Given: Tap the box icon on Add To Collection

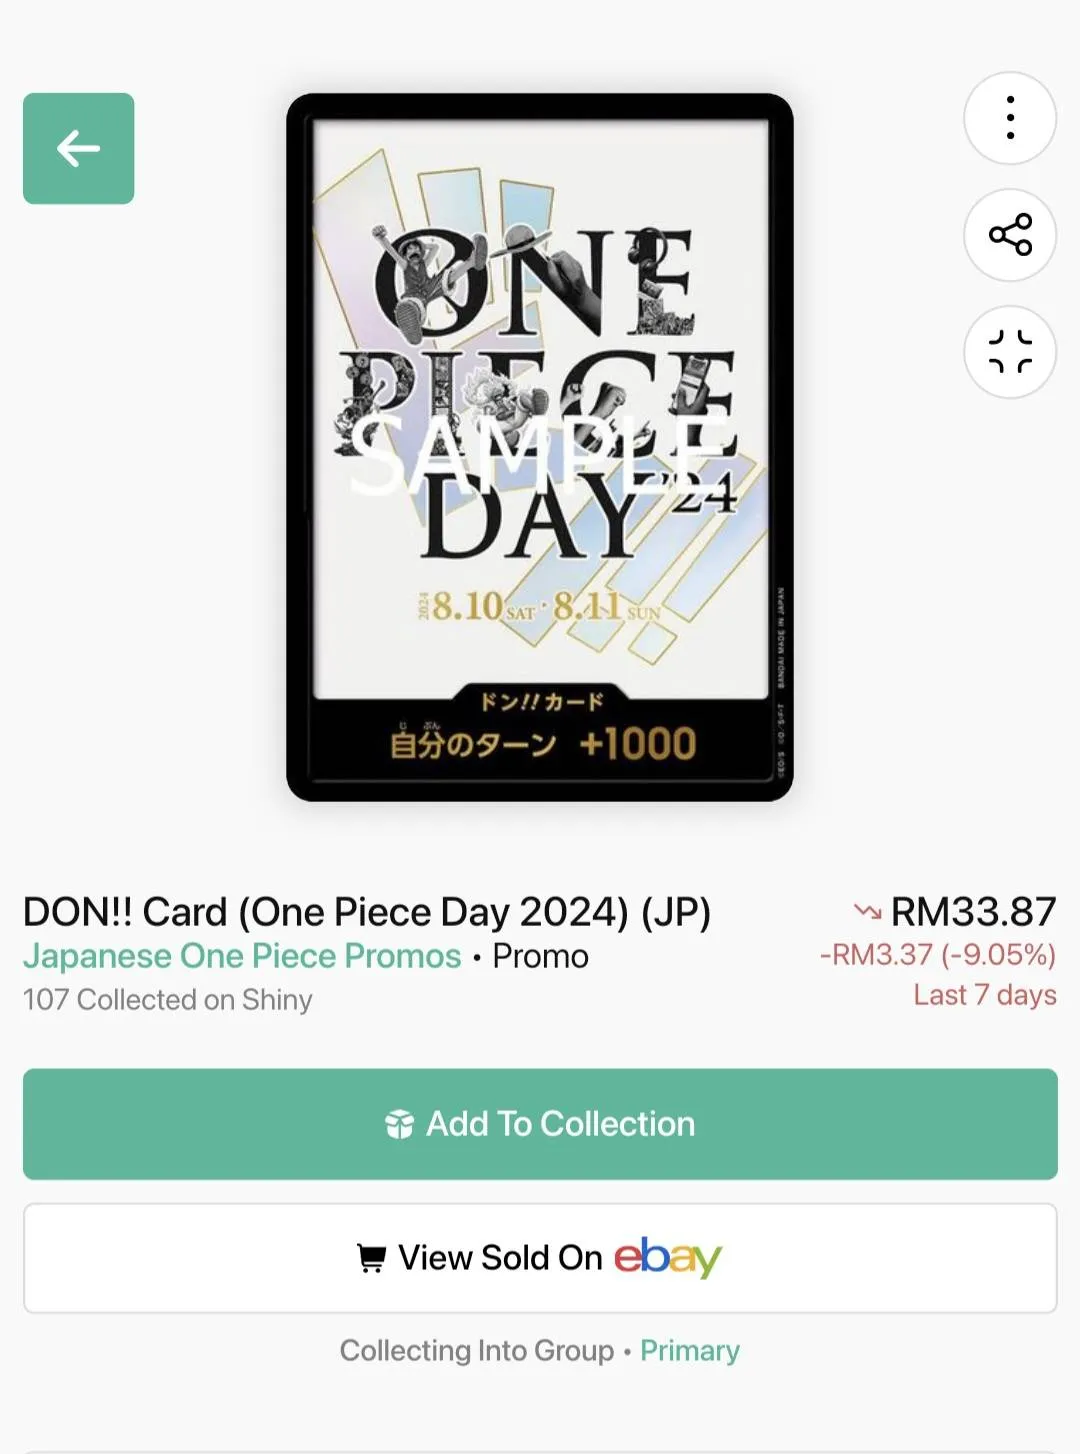Looking at the screenshot, I should coord(399,1125).
